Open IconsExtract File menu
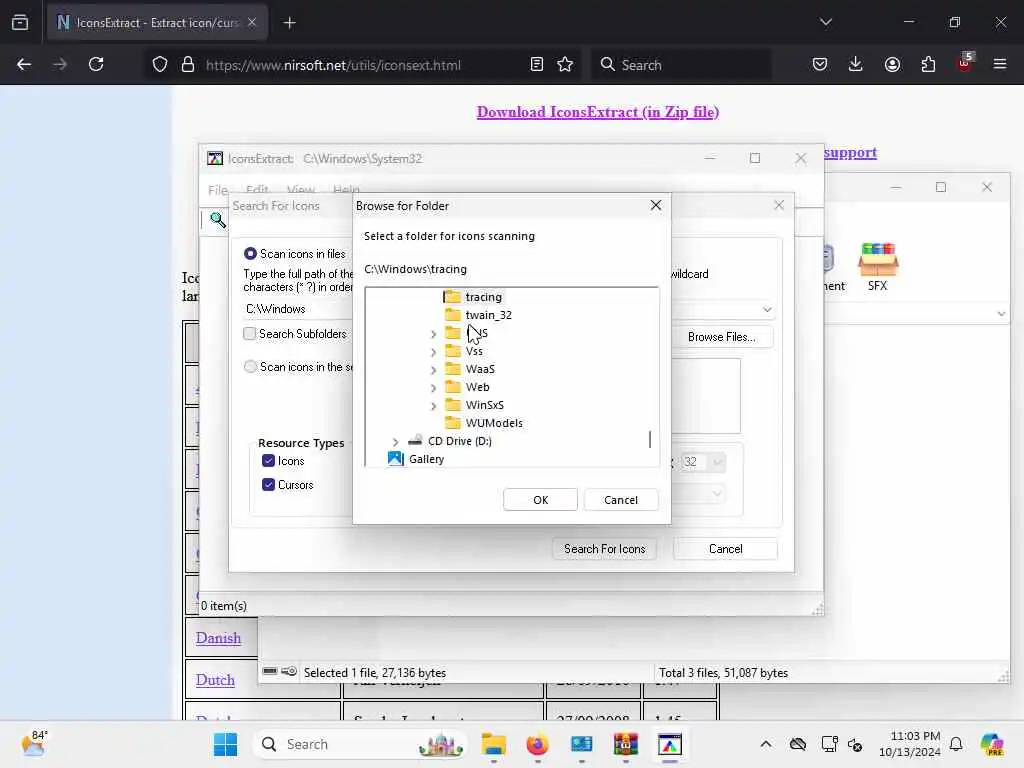 click(x=218, y=190)
